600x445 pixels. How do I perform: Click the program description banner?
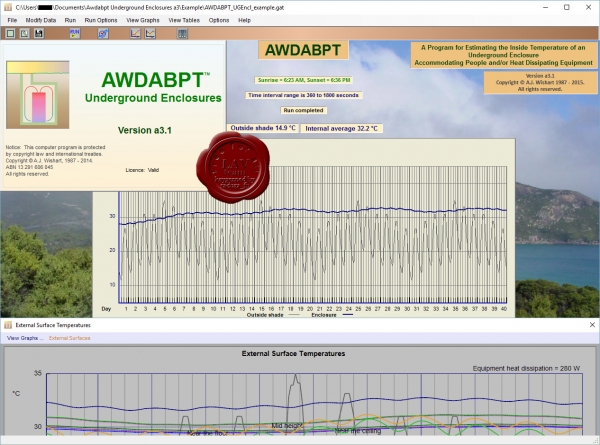coord(503,55)
